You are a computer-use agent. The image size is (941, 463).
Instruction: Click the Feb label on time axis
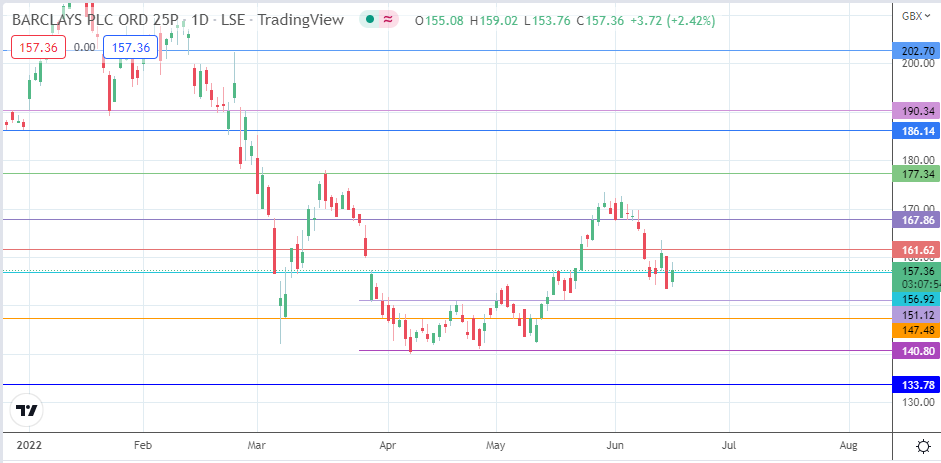tap(143, 445)
